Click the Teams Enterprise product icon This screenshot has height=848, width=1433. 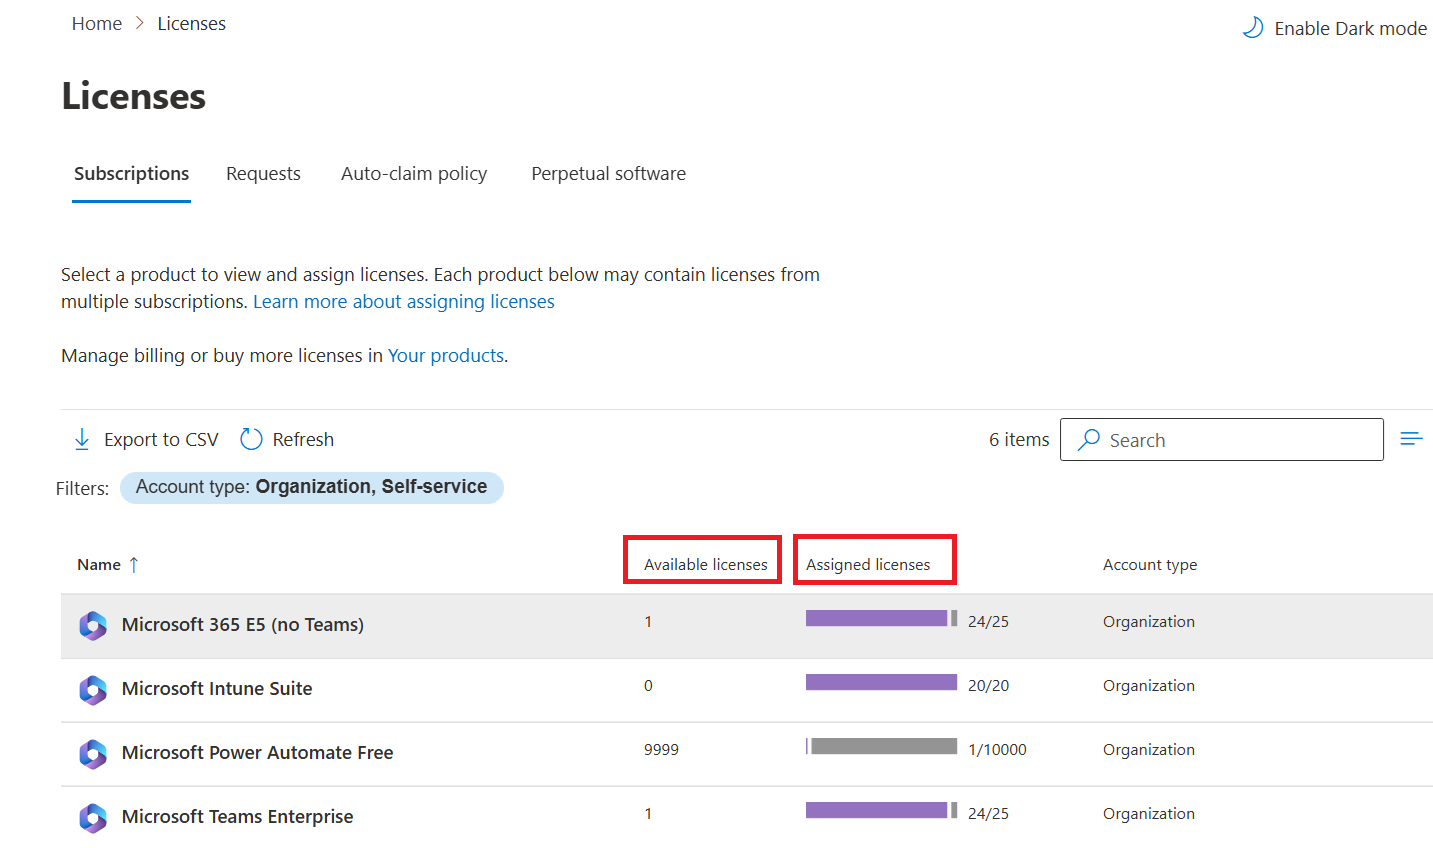pyautogui.click(x=93, y=818)
